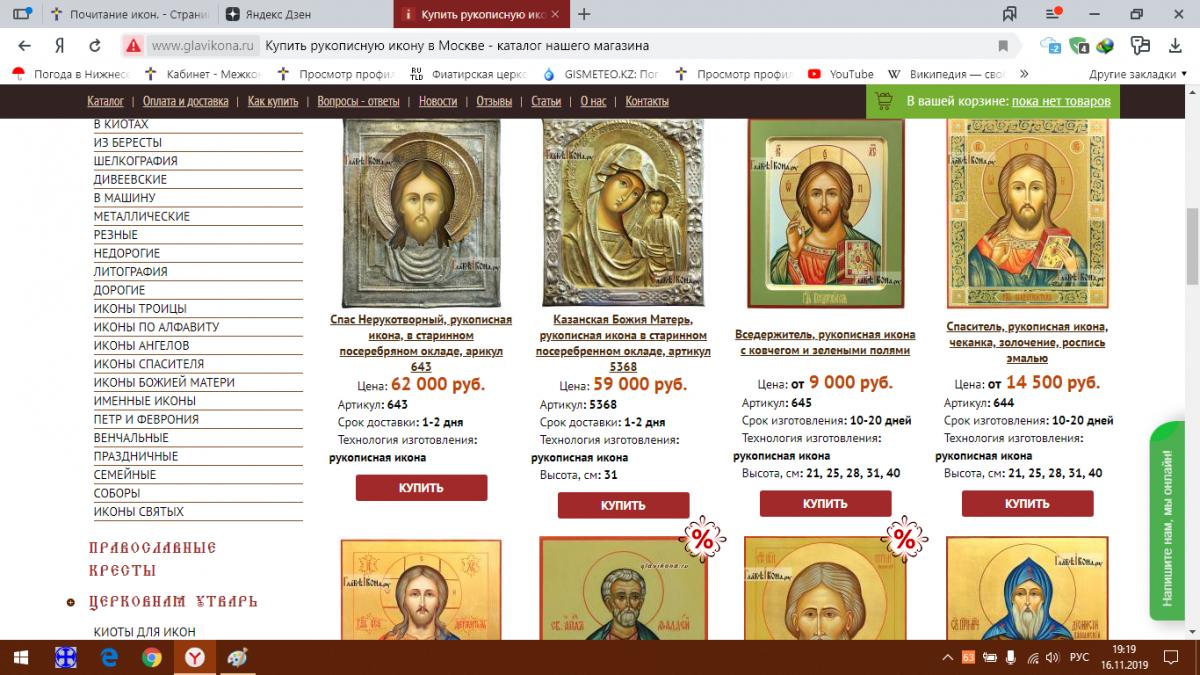The width and height of the screenshot is (1200, 675).
Task: Open Microsoft Edge from the taskbar
Action: pos(109,657)
